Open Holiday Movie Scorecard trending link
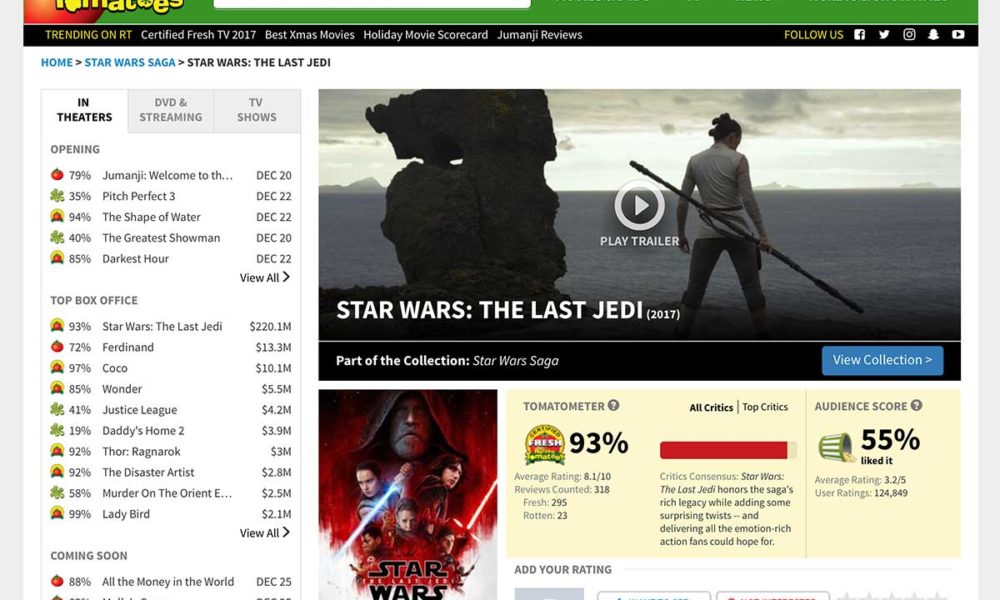This screenshot has height=600, width=1000. (425, 34)
